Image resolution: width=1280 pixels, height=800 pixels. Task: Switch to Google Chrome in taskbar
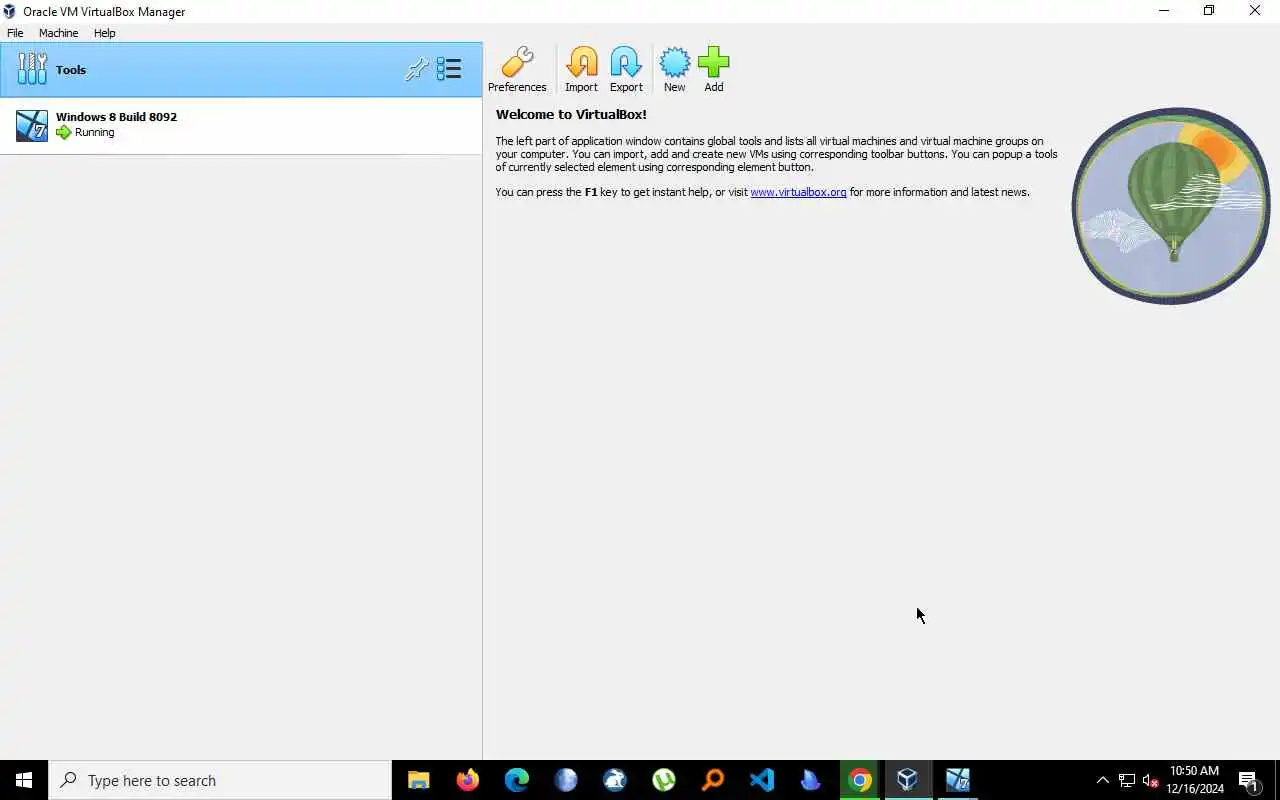pos(859,780)
